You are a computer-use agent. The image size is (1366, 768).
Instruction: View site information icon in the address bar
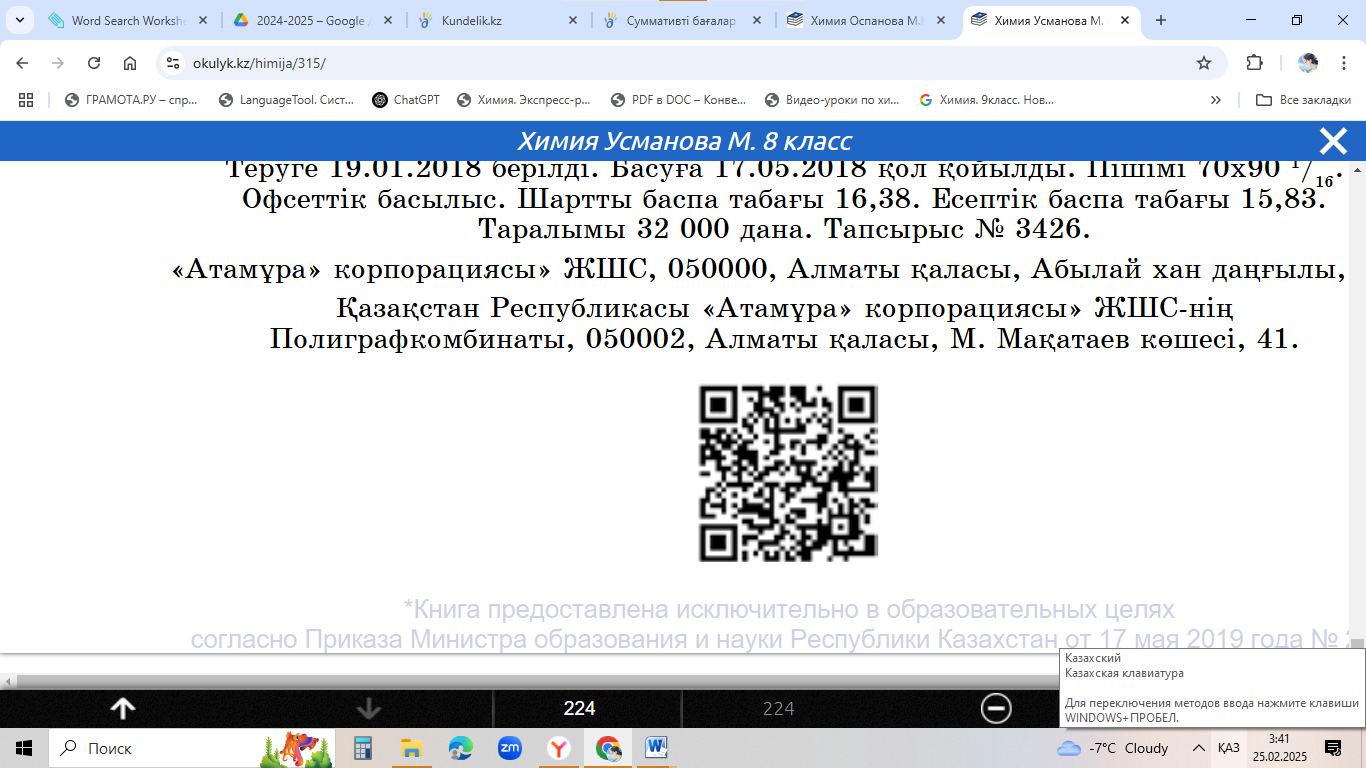[174, 63]
